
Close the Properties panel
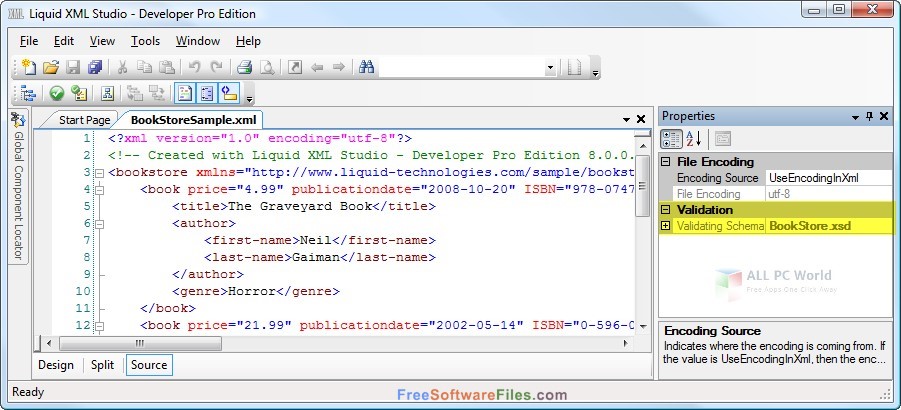click(884, 117)
